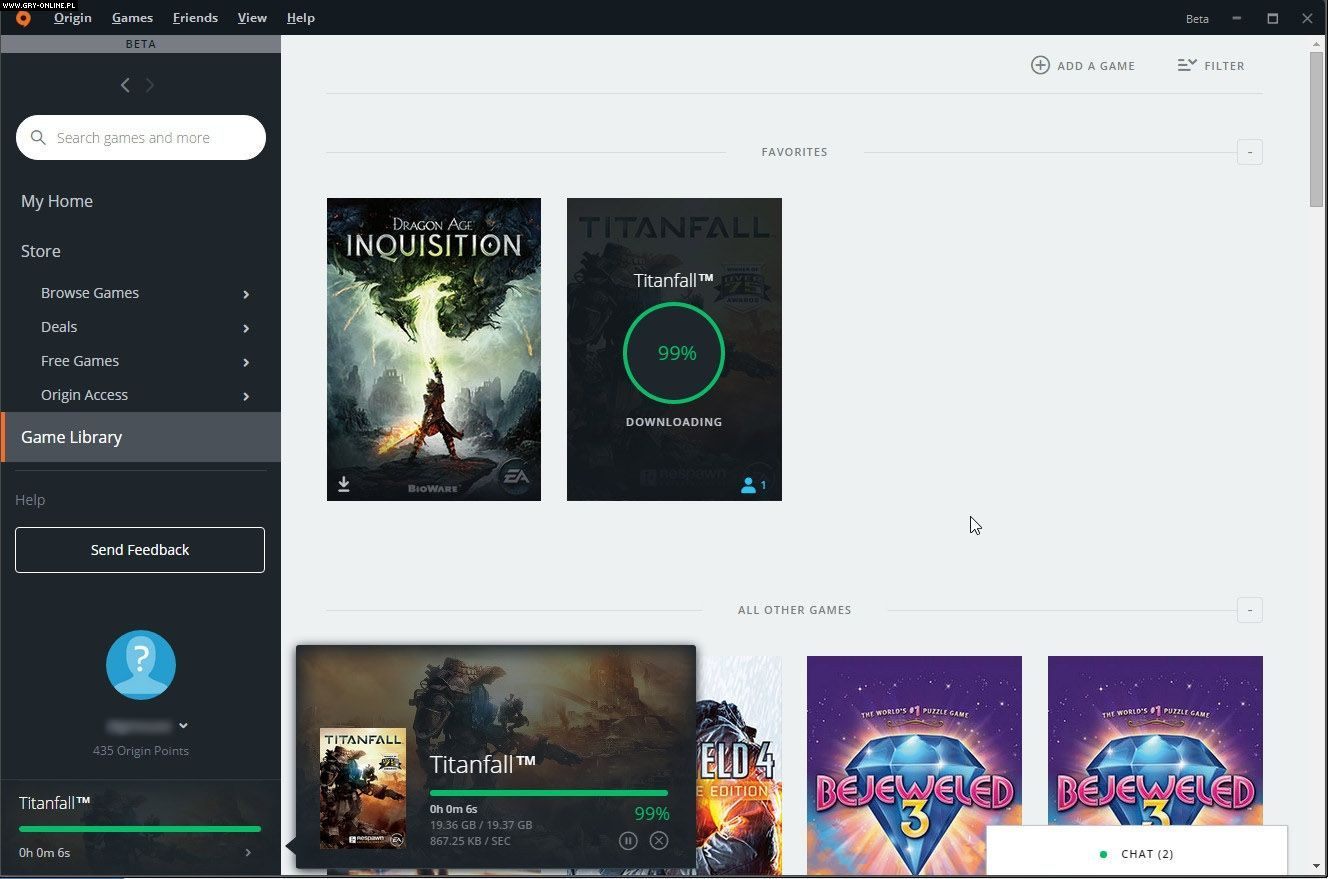
Task: Click download icon on Dragon Age Inquisition
Action: point(344,484)
